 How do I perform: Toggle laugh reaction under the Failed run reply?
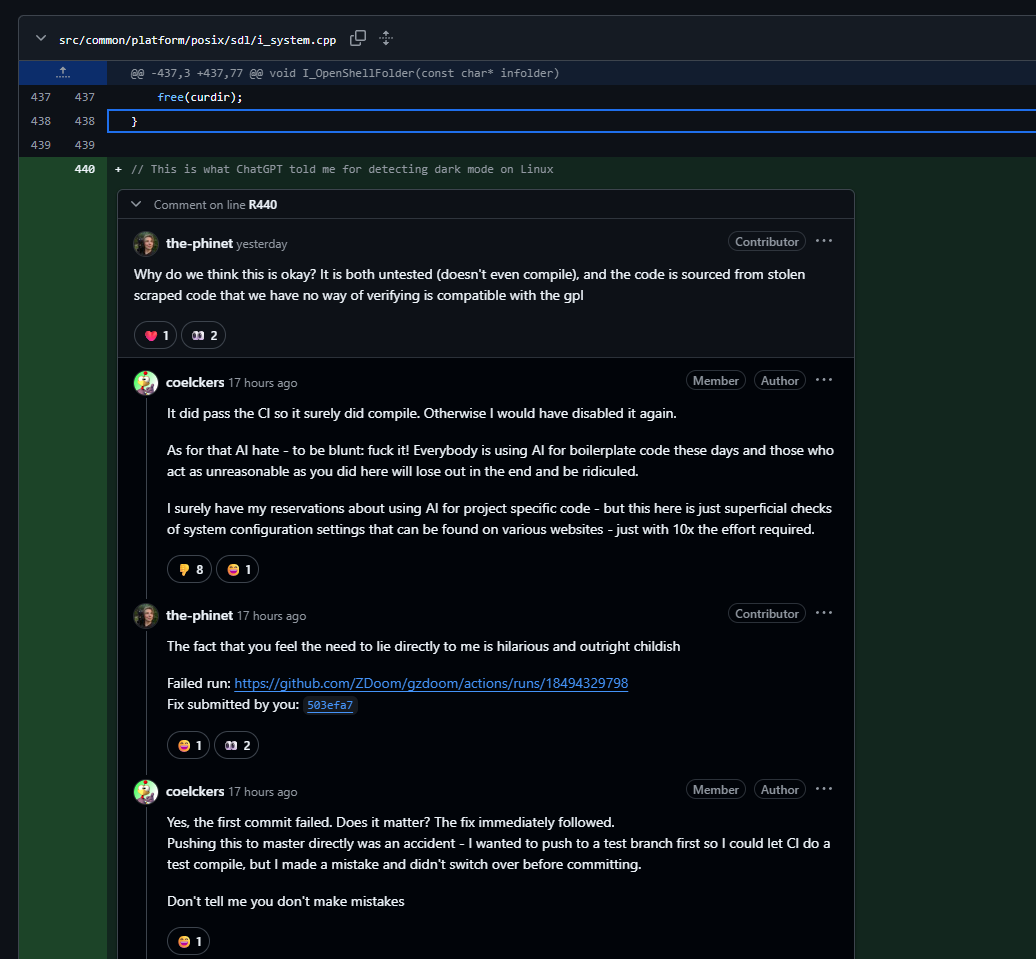pyautogui.click(x=188, y=746)
